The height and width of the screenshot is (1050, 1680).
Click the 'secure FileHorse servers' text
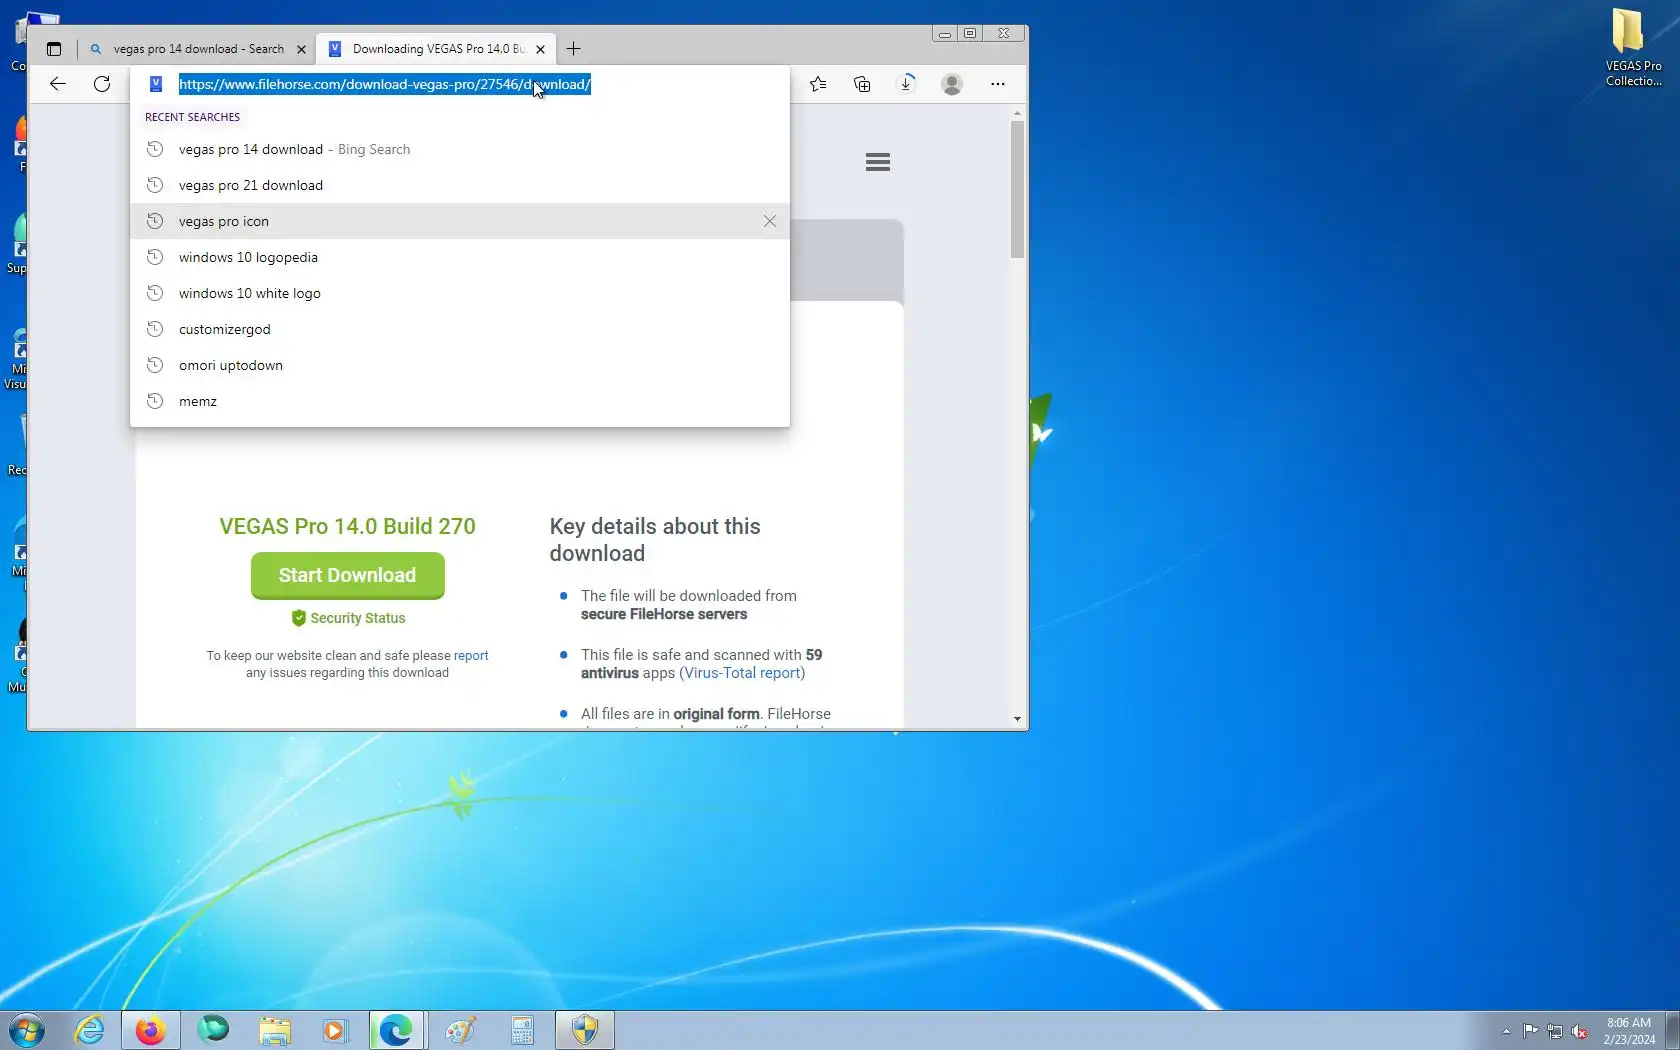664,614
